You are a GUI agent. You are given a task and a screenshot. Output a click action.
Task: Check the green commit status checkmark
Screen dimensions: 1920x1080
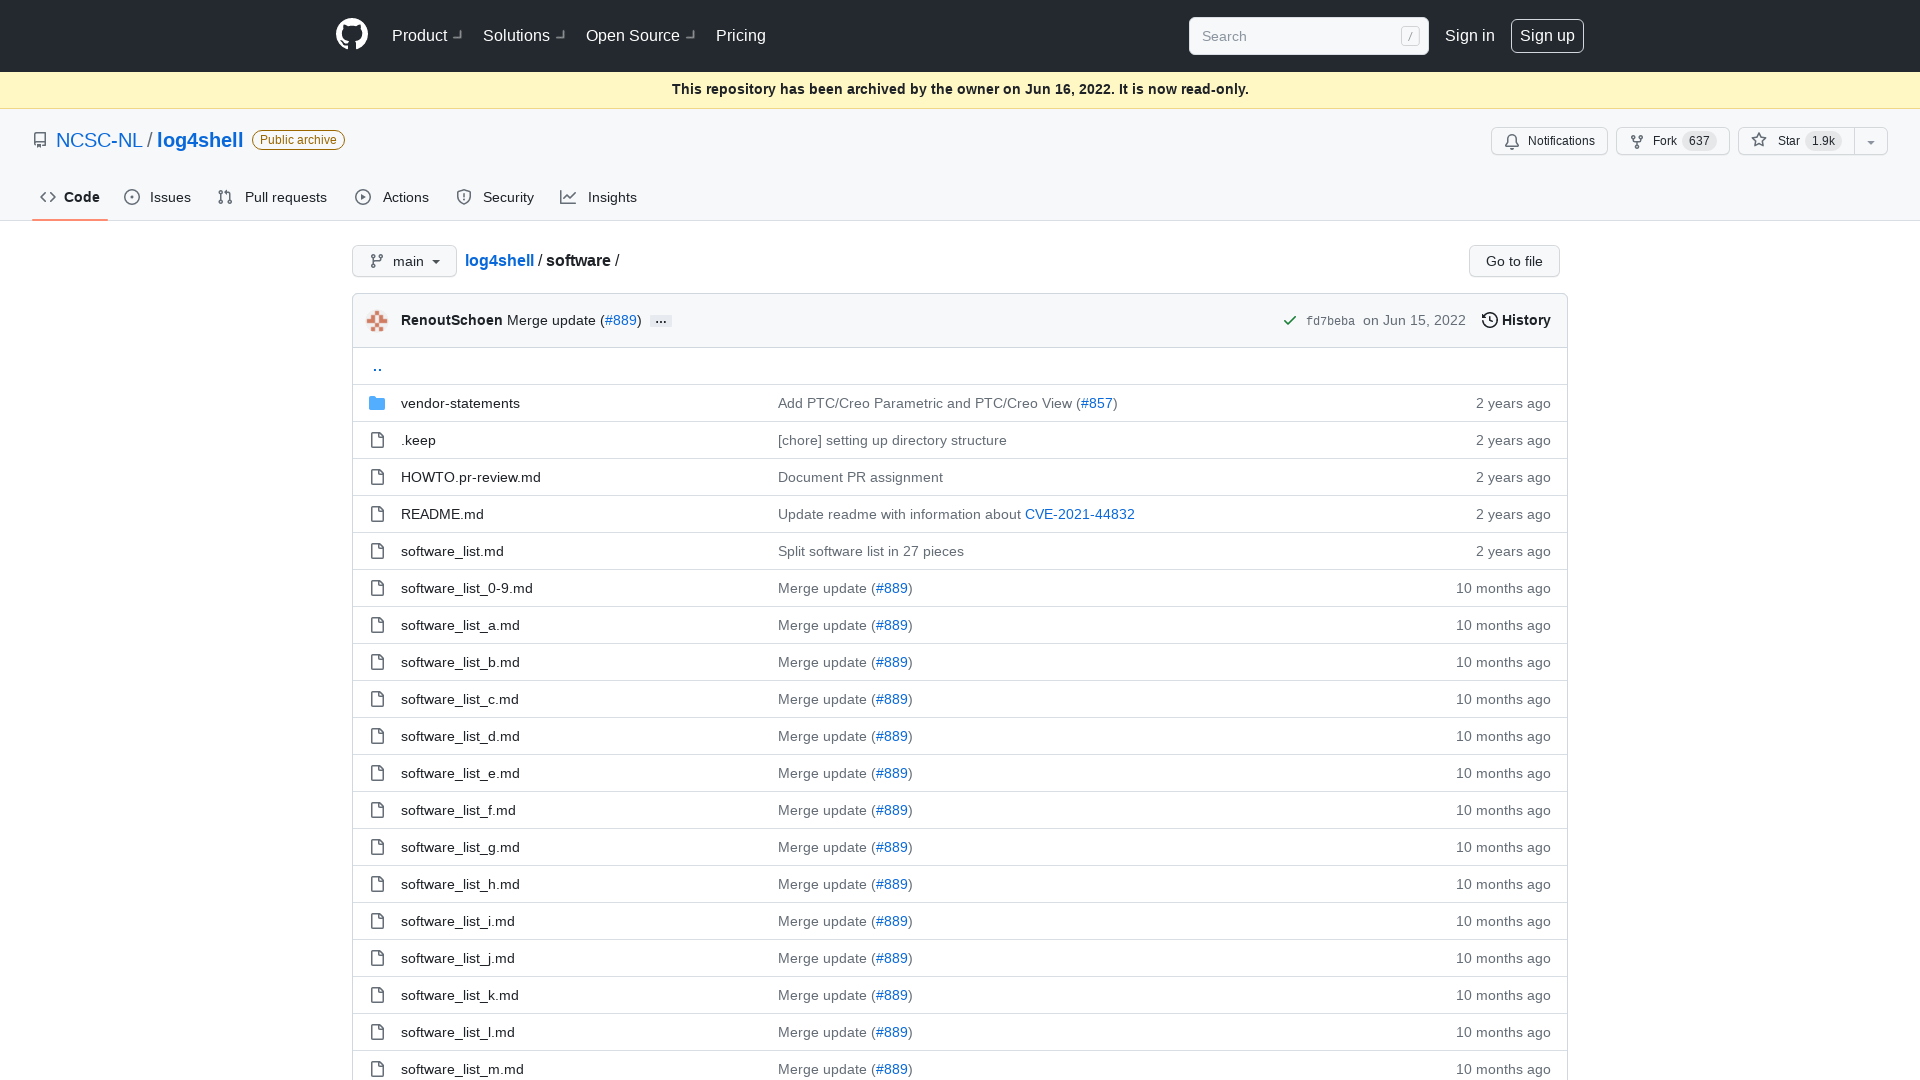(1290, 321)
